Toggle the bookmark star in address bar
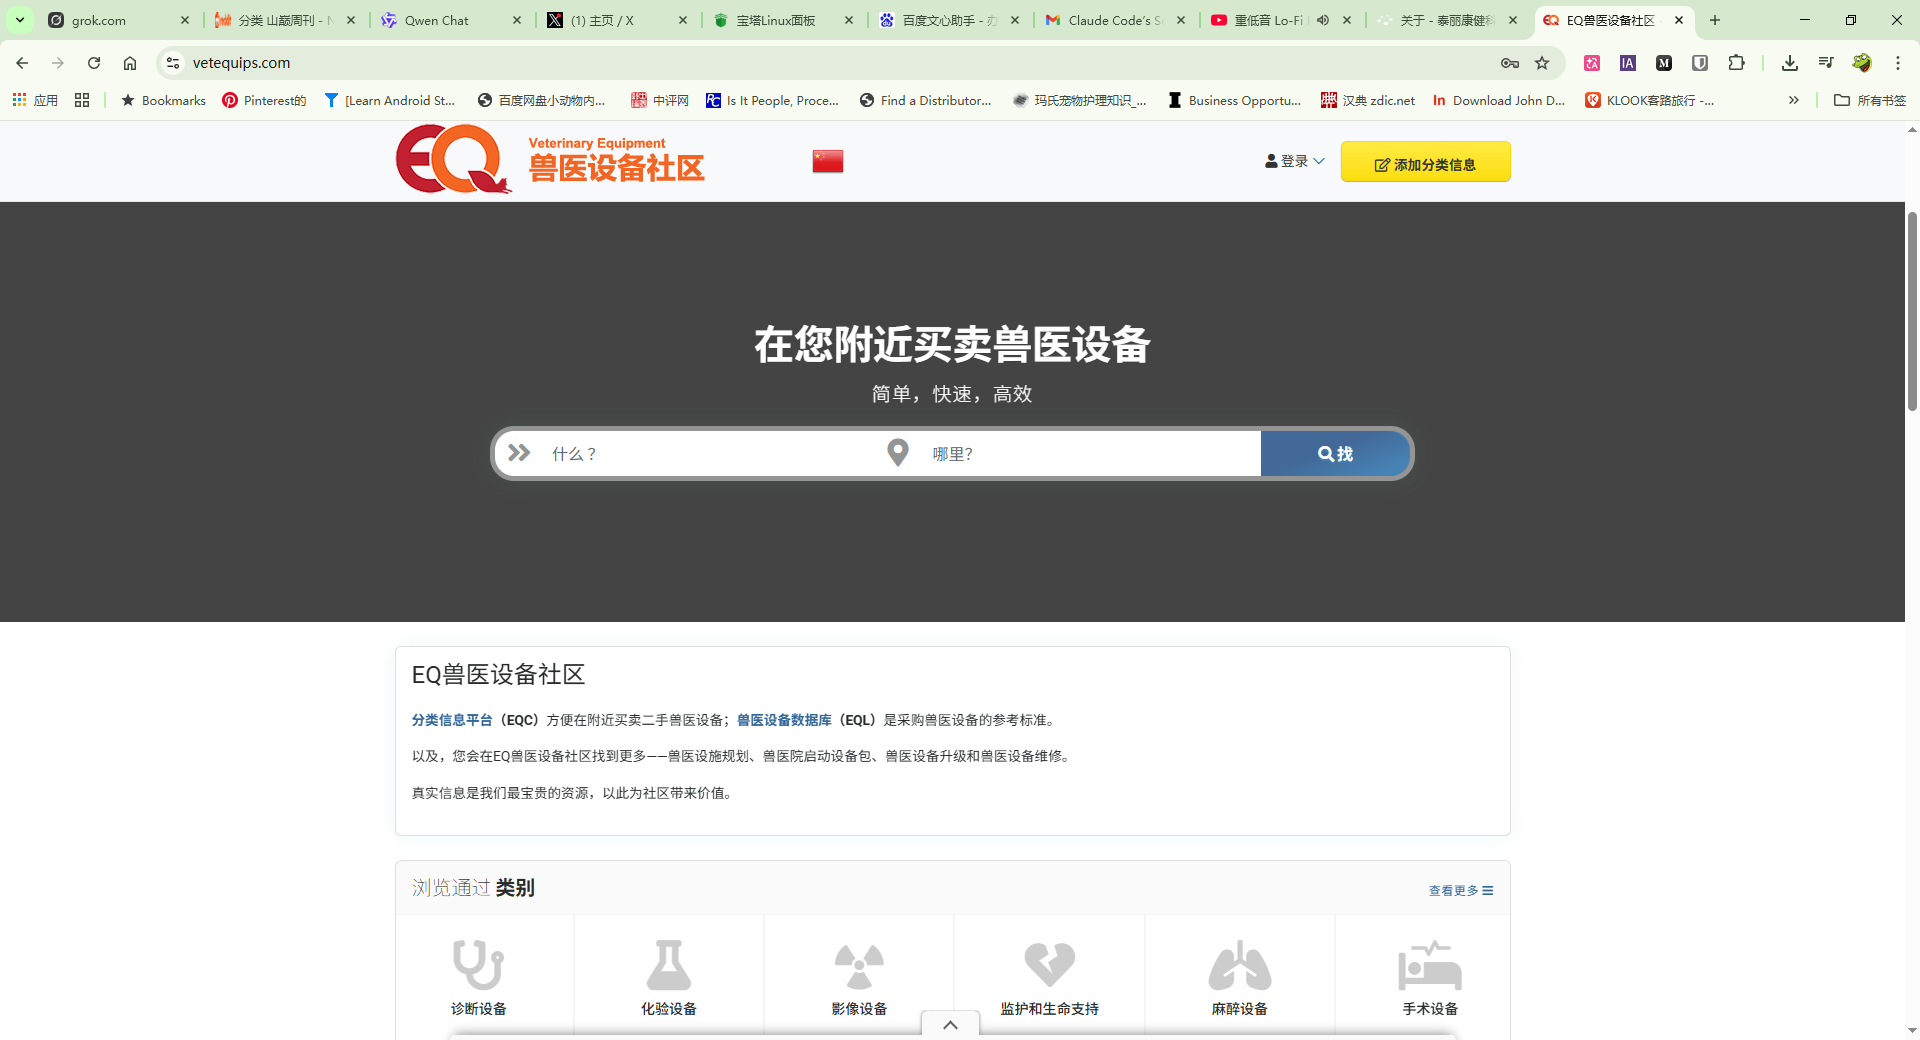1920x1040 pixels. click(x=1543, y=62)
